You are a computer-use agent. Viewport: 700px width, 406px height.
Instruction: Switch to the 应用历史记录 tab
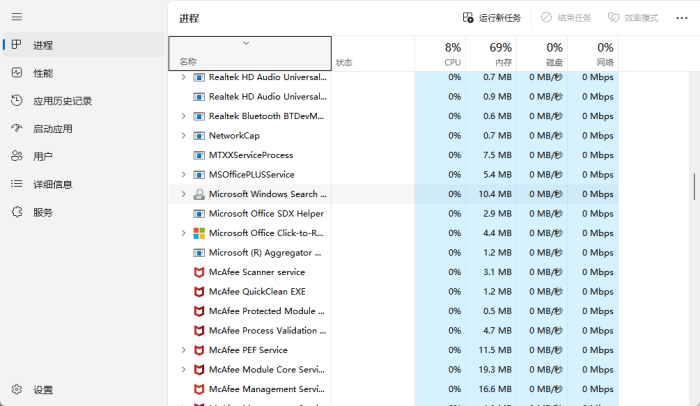84,100
